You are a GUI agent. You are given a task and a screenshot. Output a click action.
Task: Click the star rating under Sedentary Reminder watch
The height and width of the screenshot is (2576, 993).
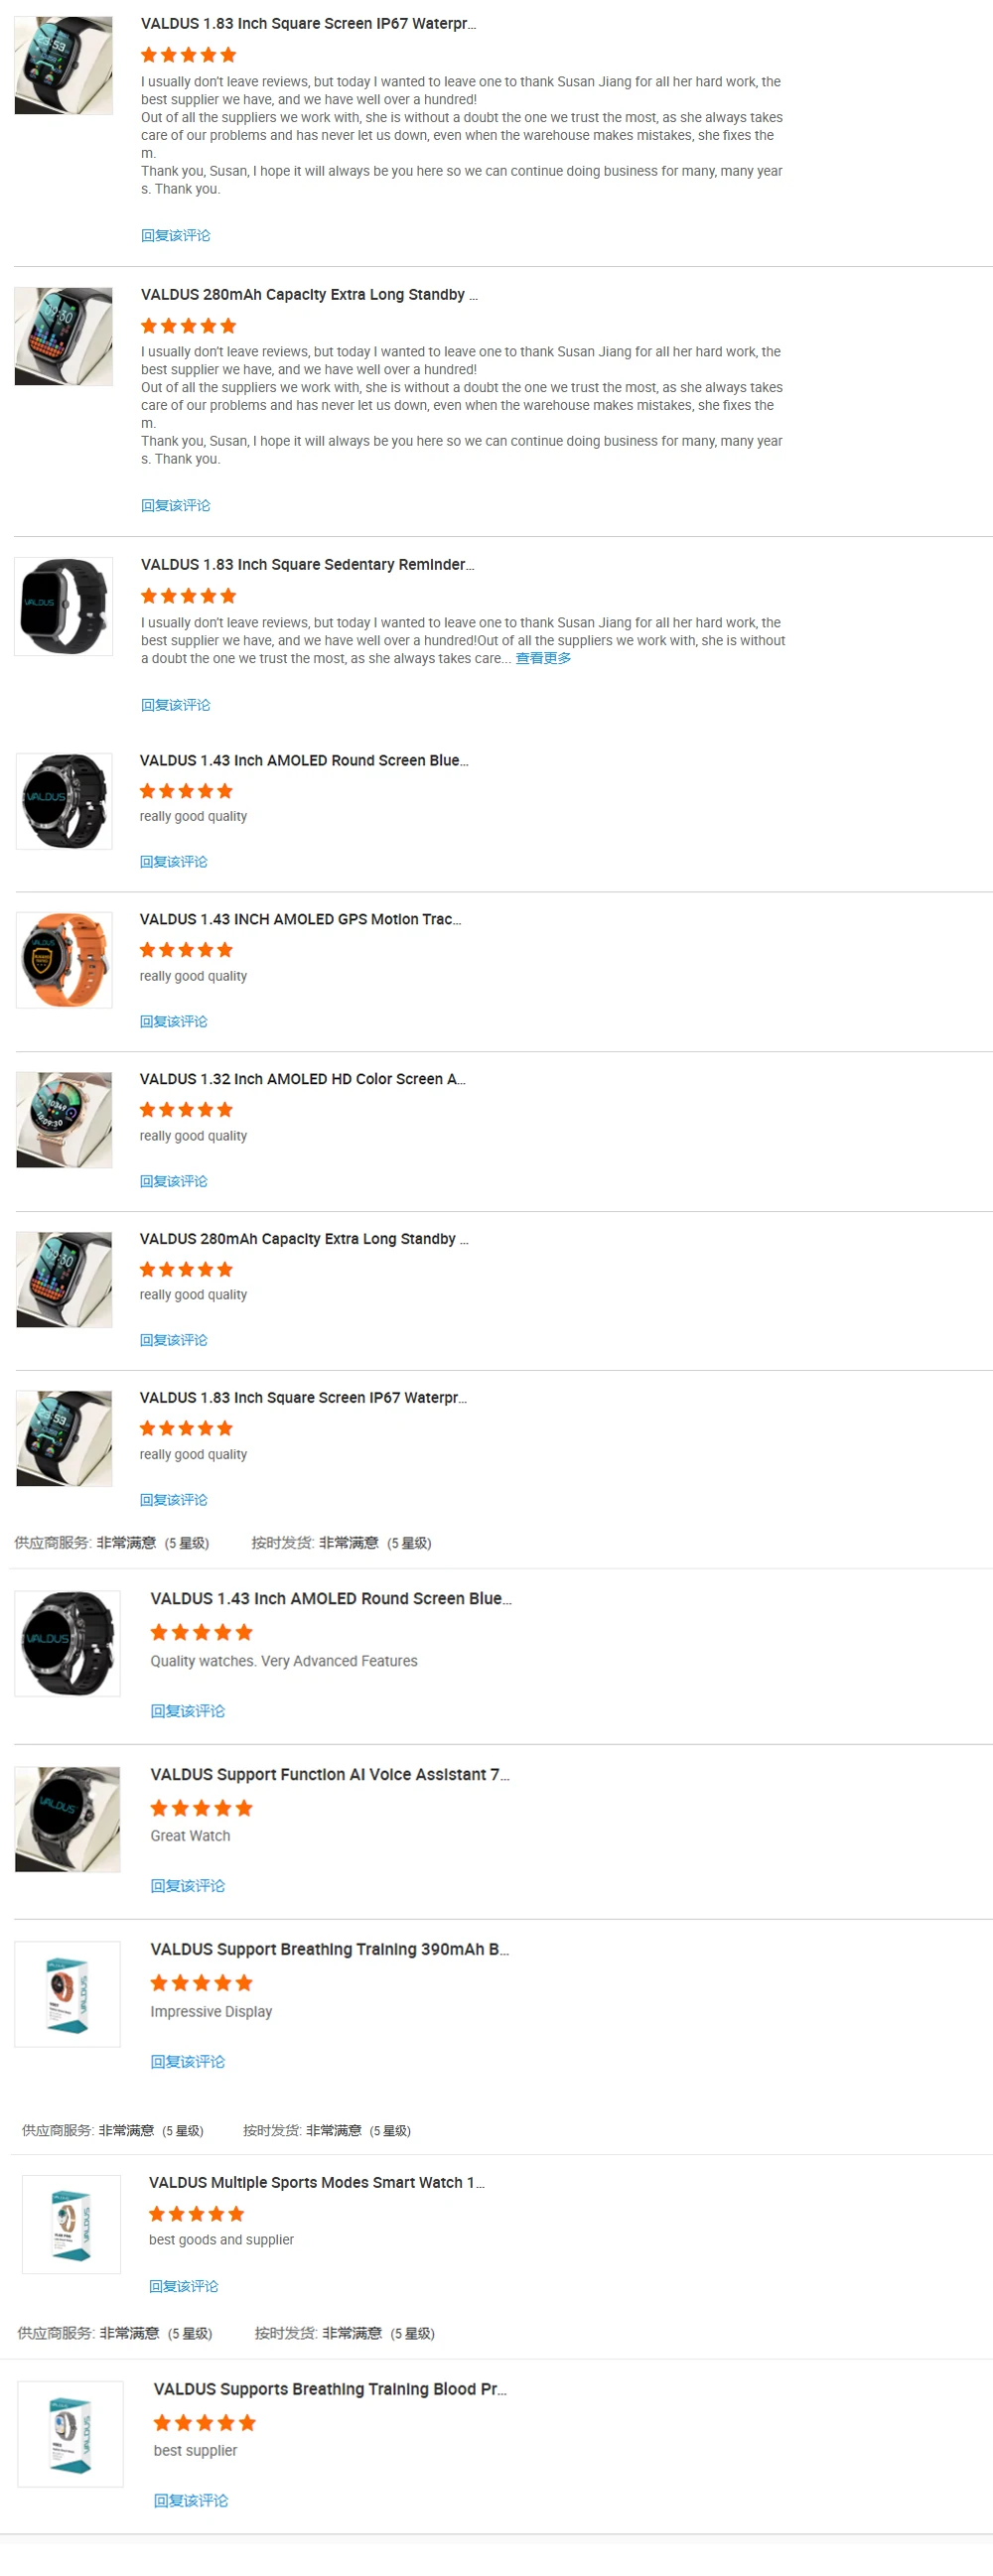click(x=189, y=596)
